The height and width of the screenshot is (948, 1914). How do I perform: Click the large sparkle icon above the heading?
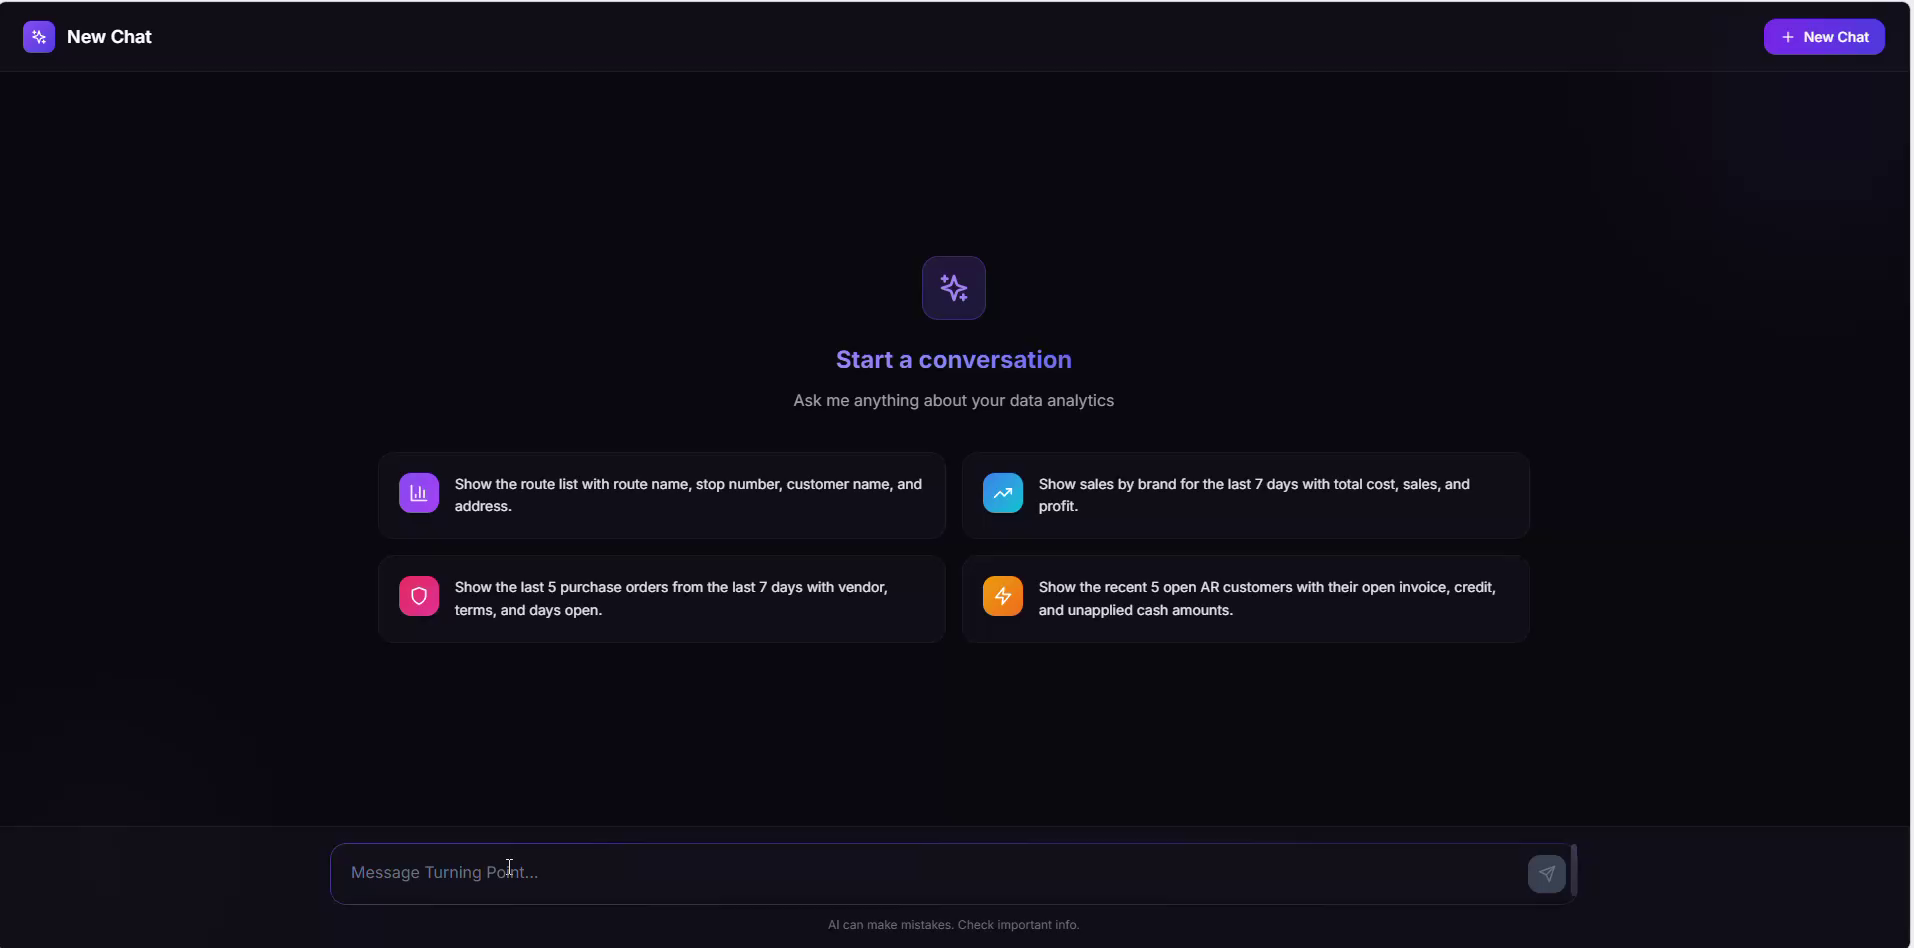point(953,288)
